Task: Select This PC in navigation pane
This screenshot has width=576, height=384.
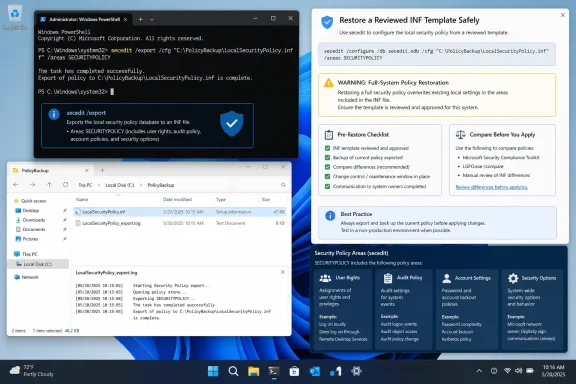Action: (x=26, y=254)
